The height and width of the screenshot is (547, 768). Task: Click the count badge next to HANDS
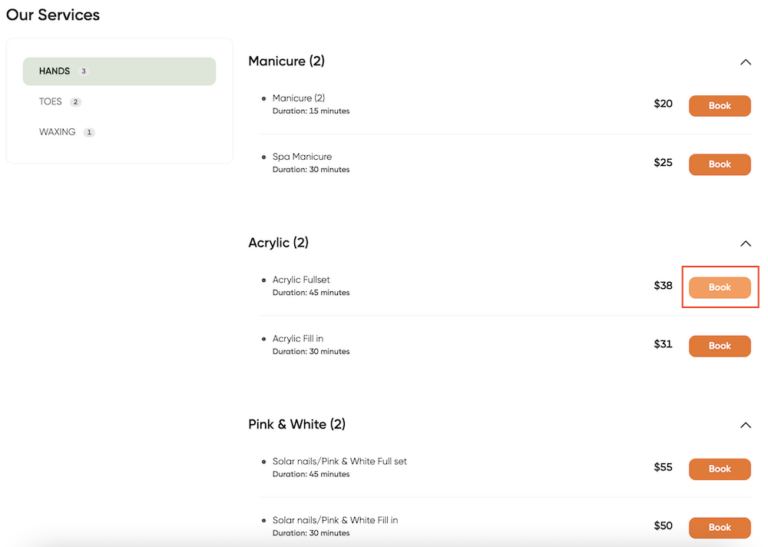(84, 71)
